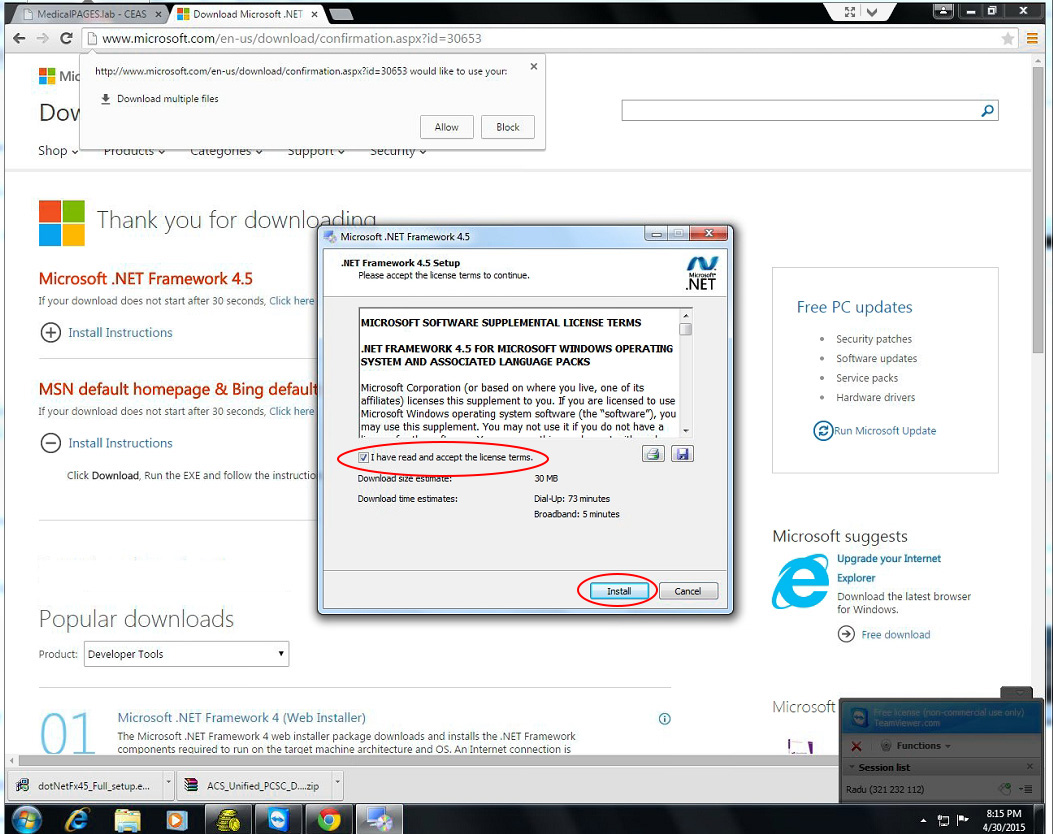
Task: Bookmark this page with the star icon
Action: [1007, 39]
